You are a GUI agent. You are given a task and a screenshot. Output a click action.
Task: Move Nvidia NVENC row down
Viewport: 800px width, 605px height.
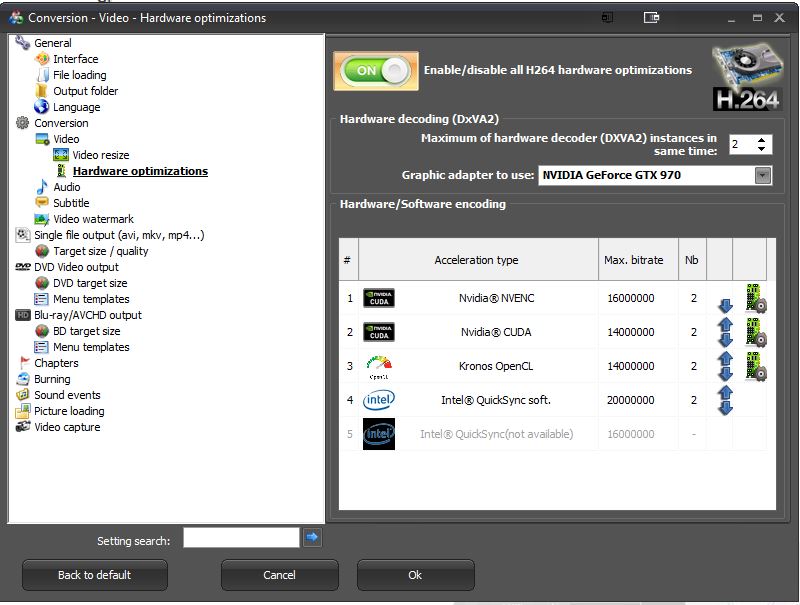(726, 306)
